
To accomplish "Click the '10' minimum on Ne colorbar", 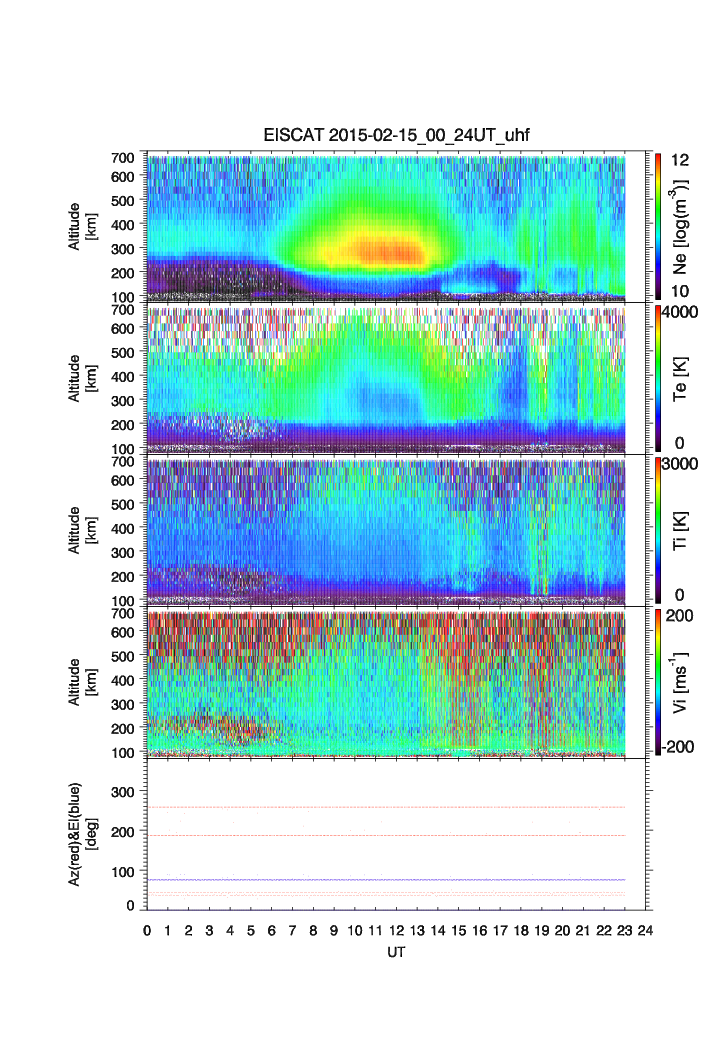I will [x=680, y=291].
